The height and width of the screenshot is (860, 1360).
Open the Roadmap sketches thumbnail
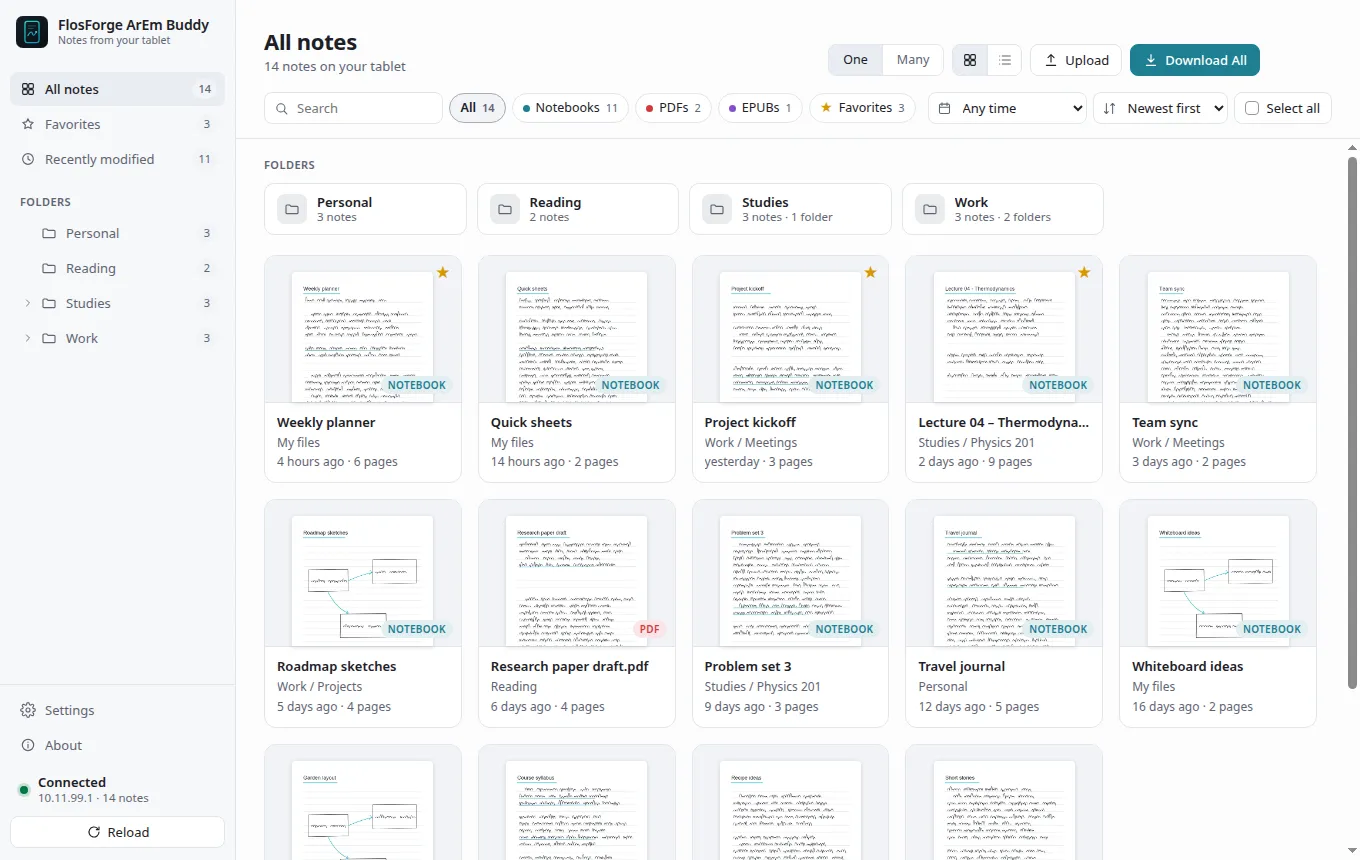point(363,574)
